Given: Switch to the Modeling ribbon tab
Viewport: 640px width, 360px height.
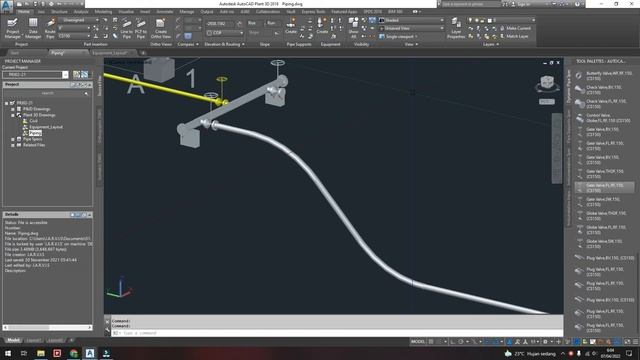Looking at the screenshot, I should click(103, 12).
